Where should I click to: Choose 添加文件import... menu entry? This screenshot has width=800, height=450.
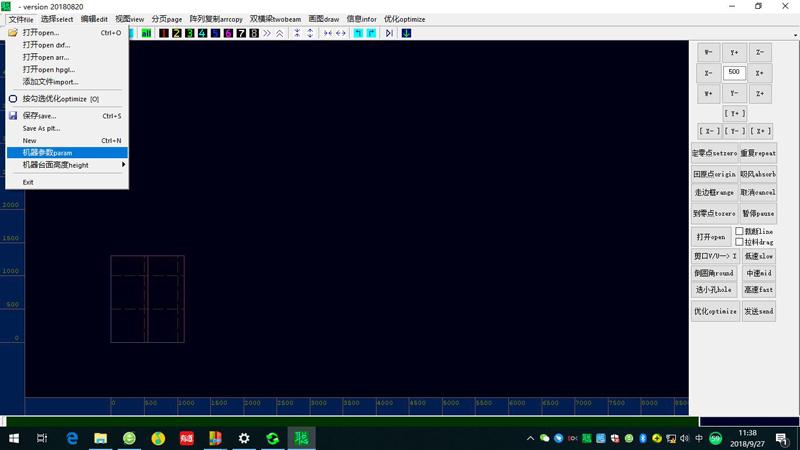(67, 82)
